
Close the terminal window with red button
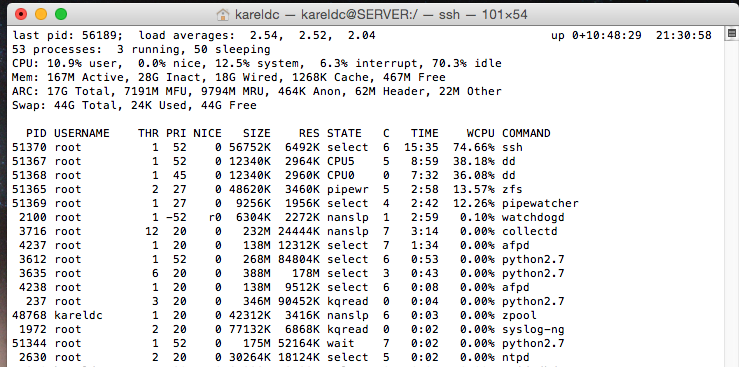[21, 14]
